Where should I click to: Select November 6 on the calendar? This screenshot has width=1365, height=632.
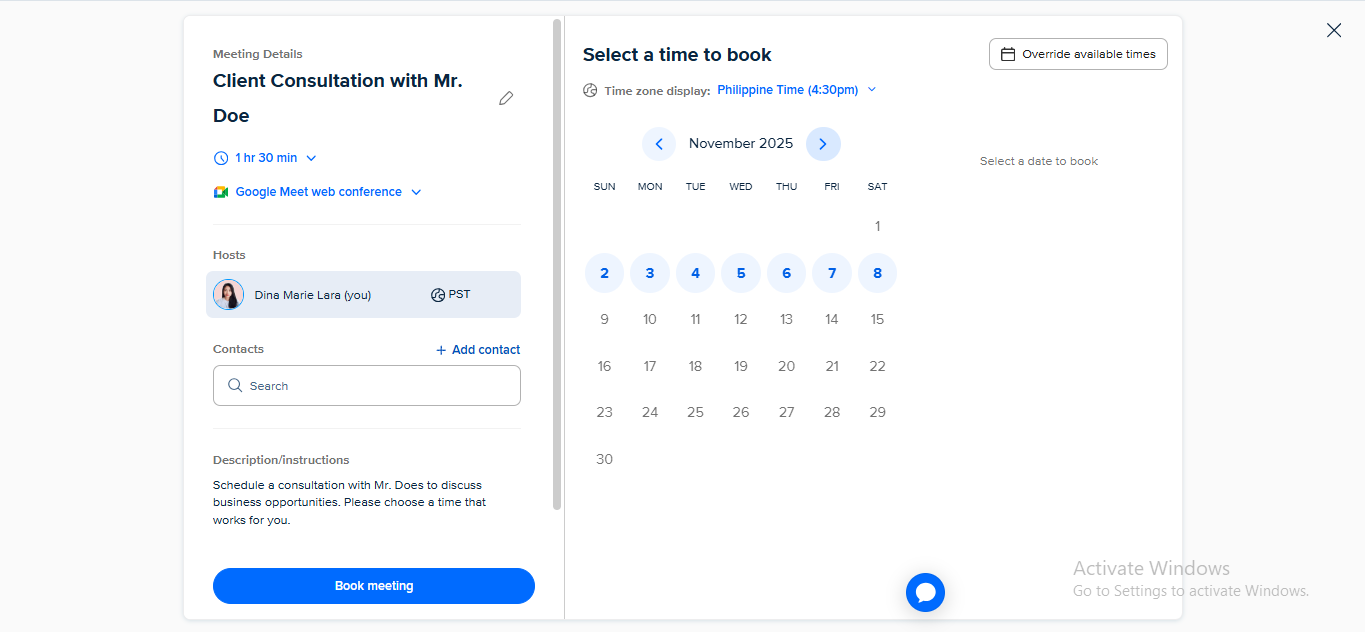[x=786, y=273]
